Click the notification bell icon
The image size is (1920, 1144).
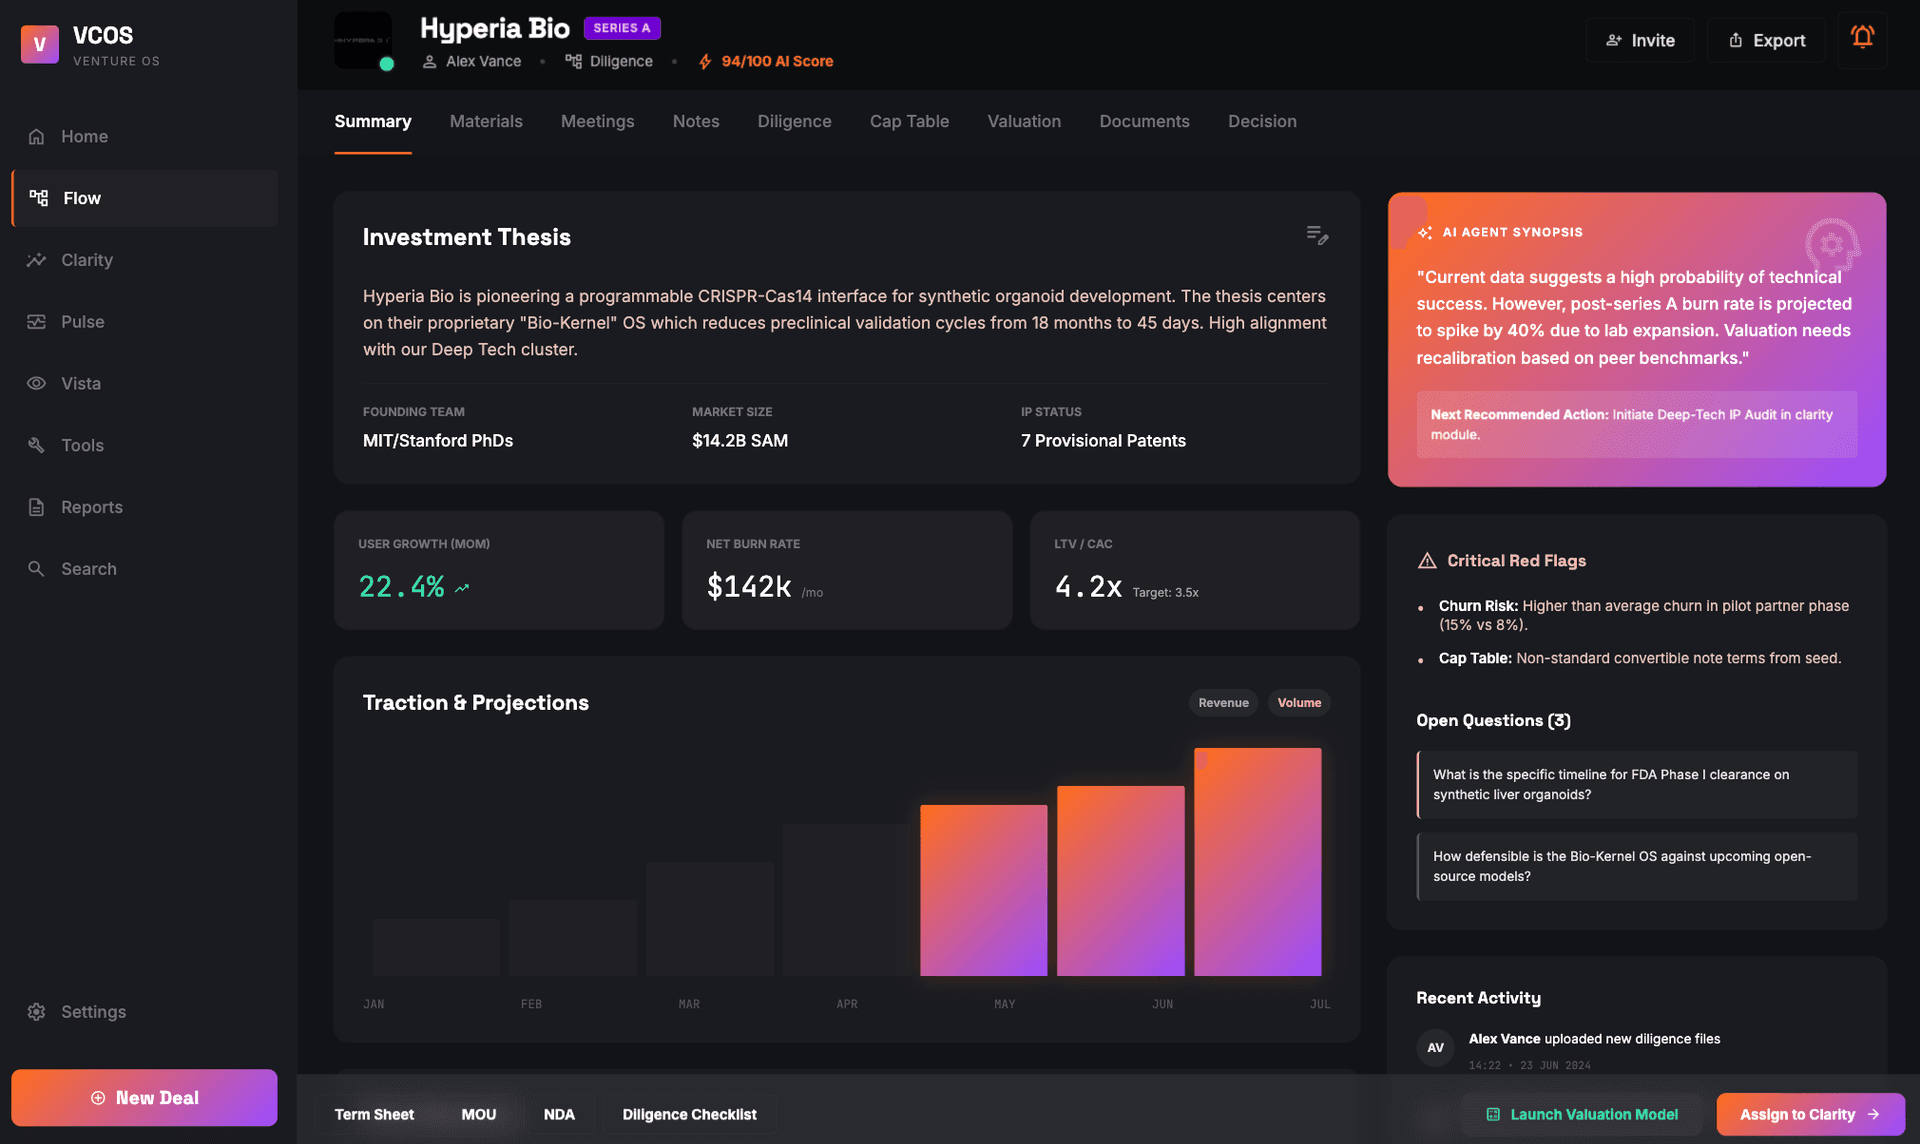(x=1863, y=38)
